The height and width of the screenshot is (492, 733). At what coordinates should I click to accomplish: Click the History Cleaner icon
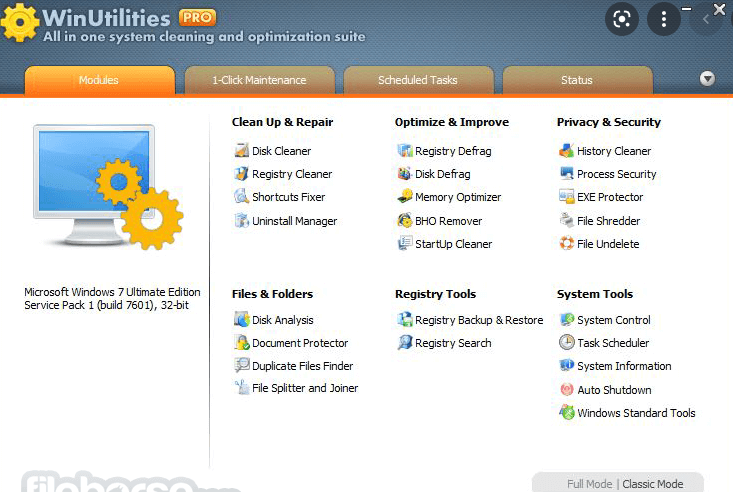567,151
